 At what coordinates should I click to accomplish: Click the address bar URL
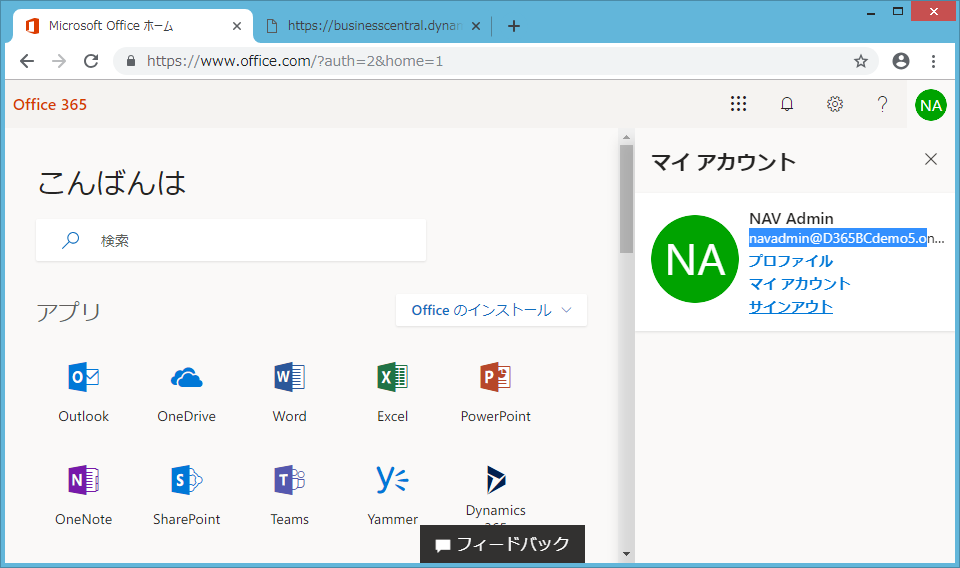294,61
